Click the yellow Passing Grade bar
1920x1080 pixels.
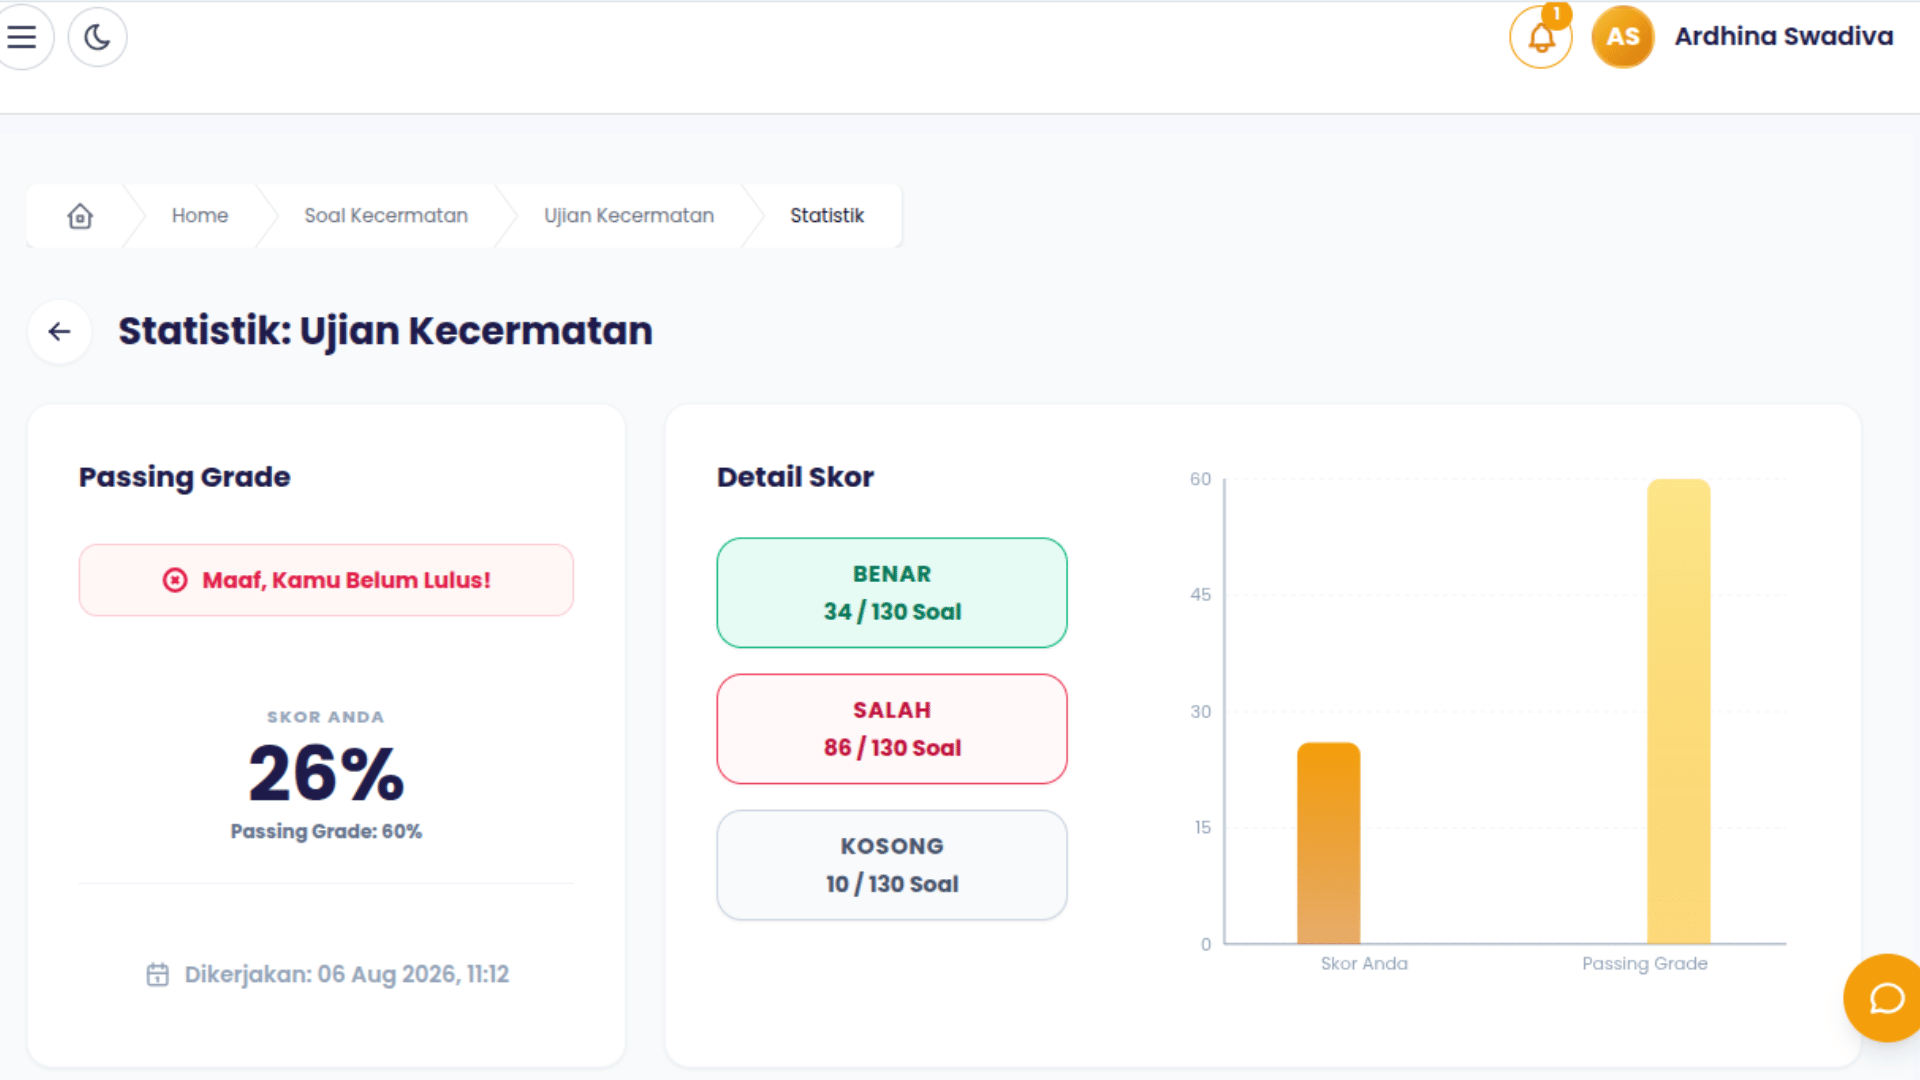pos(1679,711)
